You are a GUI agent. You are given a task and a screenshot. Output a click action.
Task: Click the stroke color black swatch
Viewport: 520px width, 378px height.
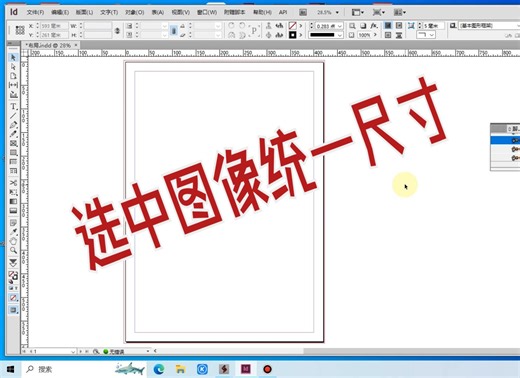292,35
